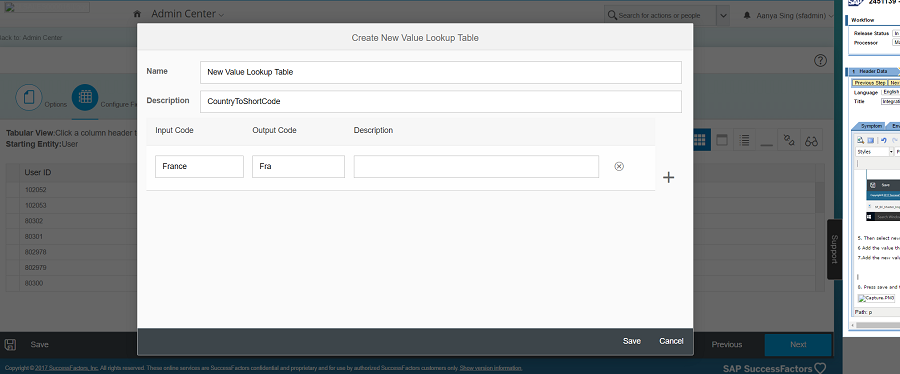
Task: Open the Symptom tab in right window
Action: click(870, 126)
